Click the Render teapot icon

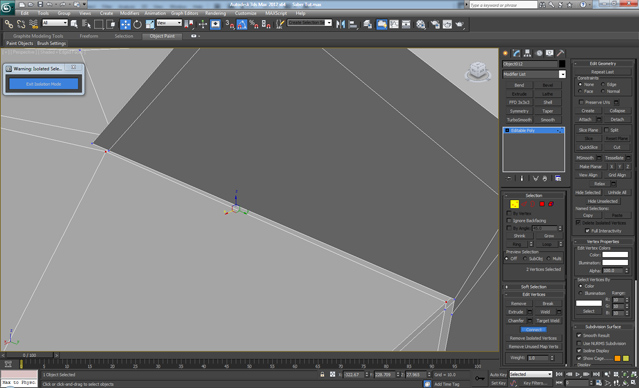(460, 24)
